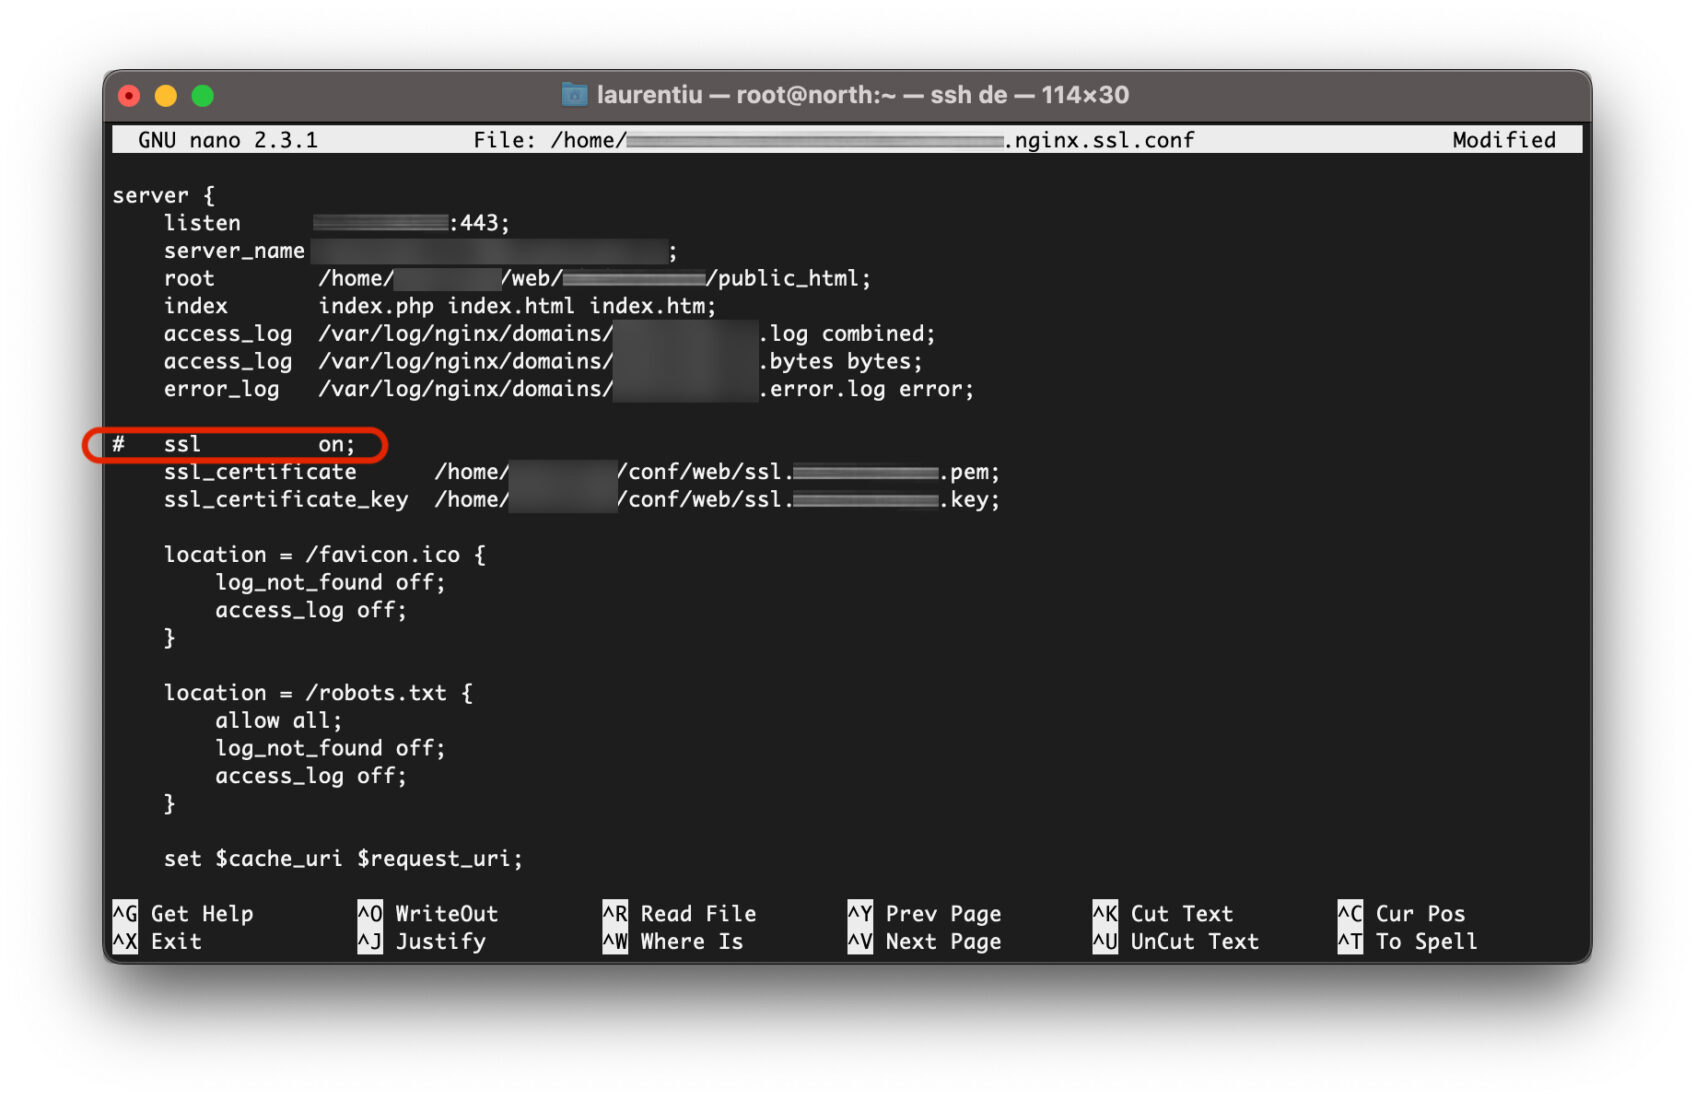Click the ^T To Spell shortcut

[1407, 941]
